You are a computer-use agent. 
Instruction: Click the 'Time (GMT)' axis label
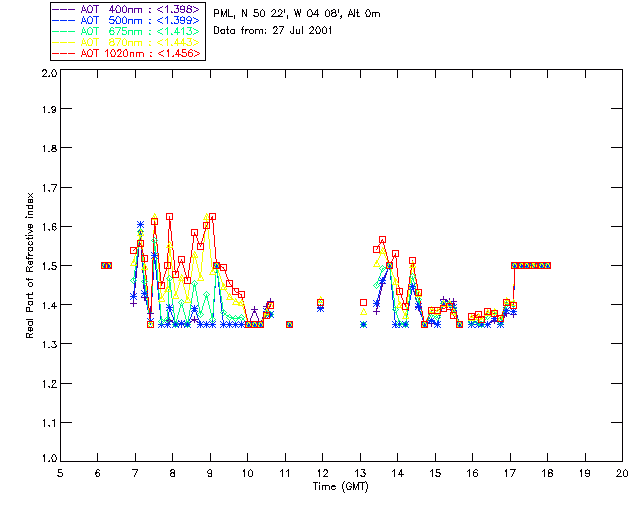341,486
